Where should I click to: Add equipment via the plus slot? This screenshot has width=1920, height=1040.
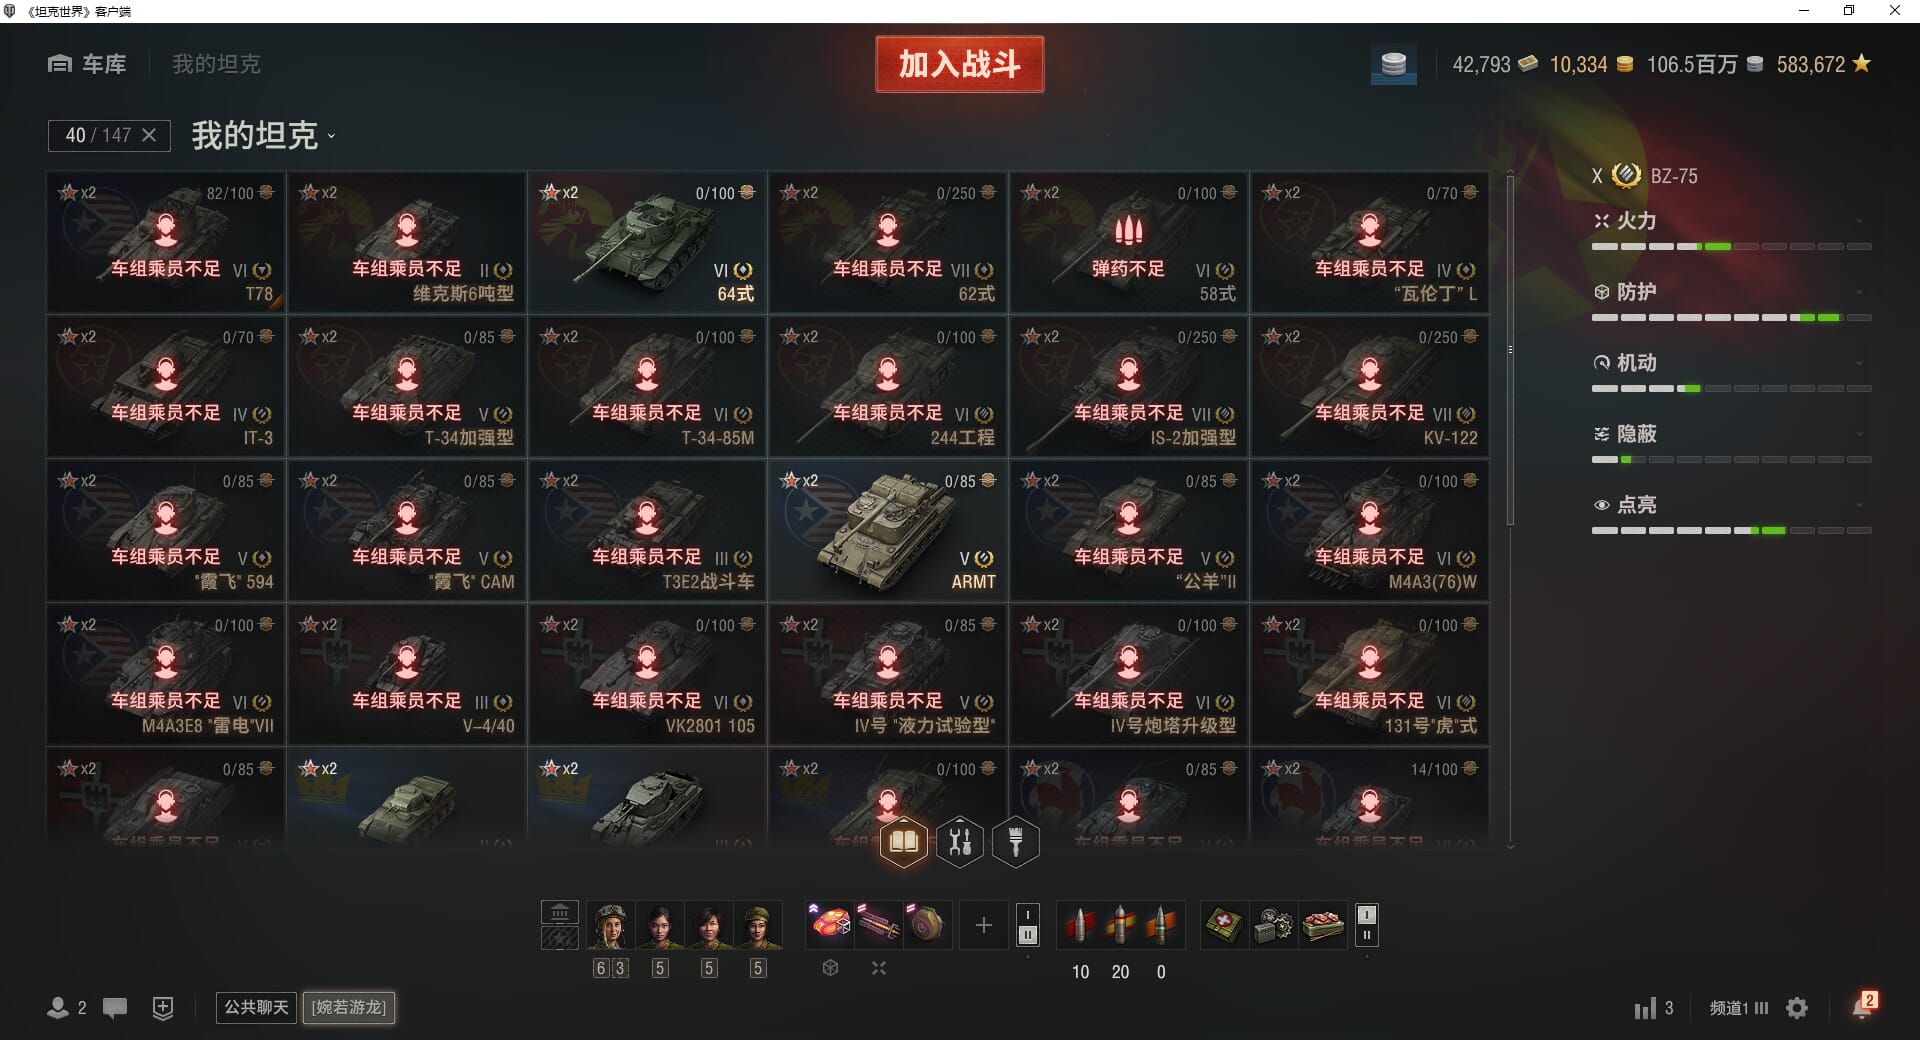(x=983, y=925)
